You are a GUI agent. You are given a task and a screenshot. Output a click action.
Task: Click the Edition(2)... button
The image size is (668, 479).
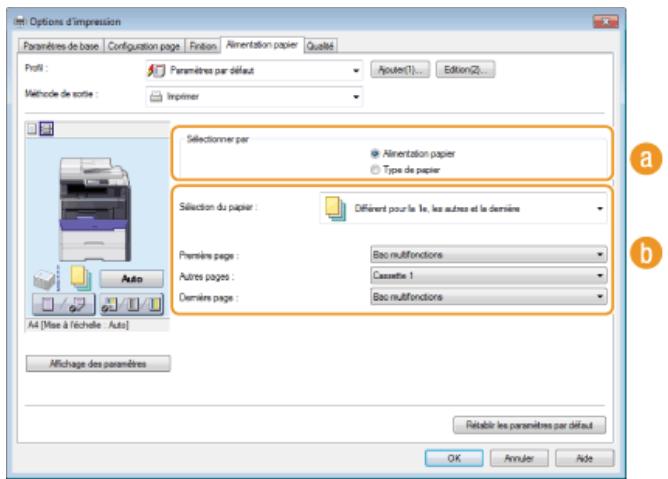[x=465, y=70]
